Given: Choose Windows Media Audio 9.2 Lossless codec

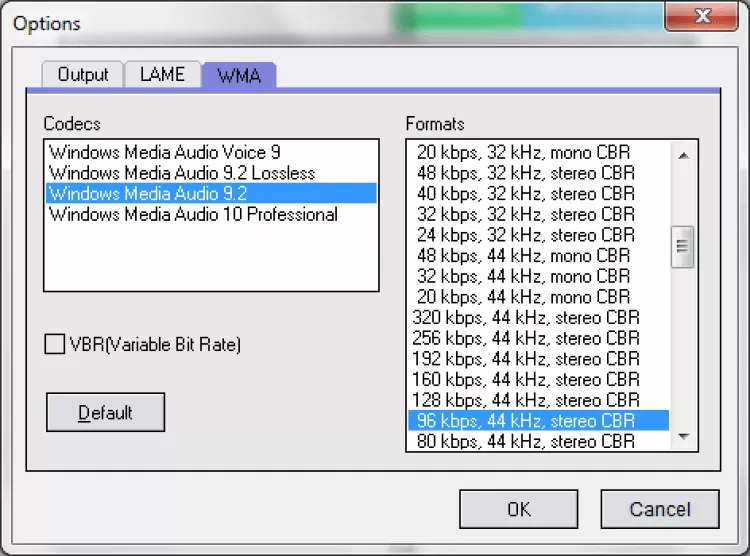Looking at the screenshot, I should [x=182, y=173].
